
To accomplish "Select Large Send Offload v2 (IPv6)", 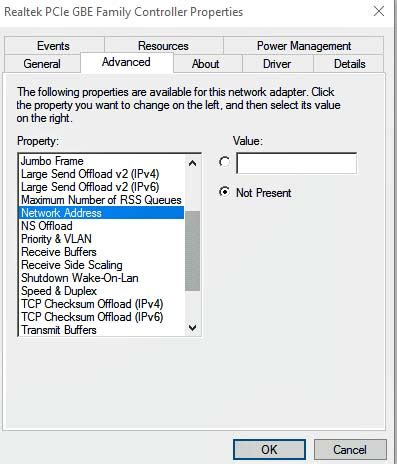I will point(101,187).
